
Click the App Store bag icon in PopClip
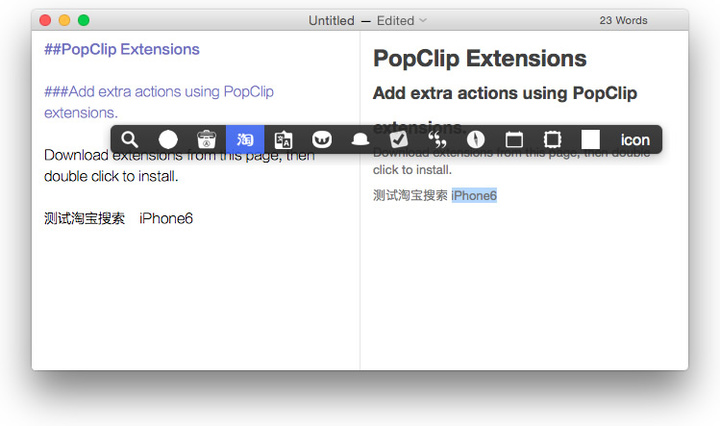click(206, 140)
